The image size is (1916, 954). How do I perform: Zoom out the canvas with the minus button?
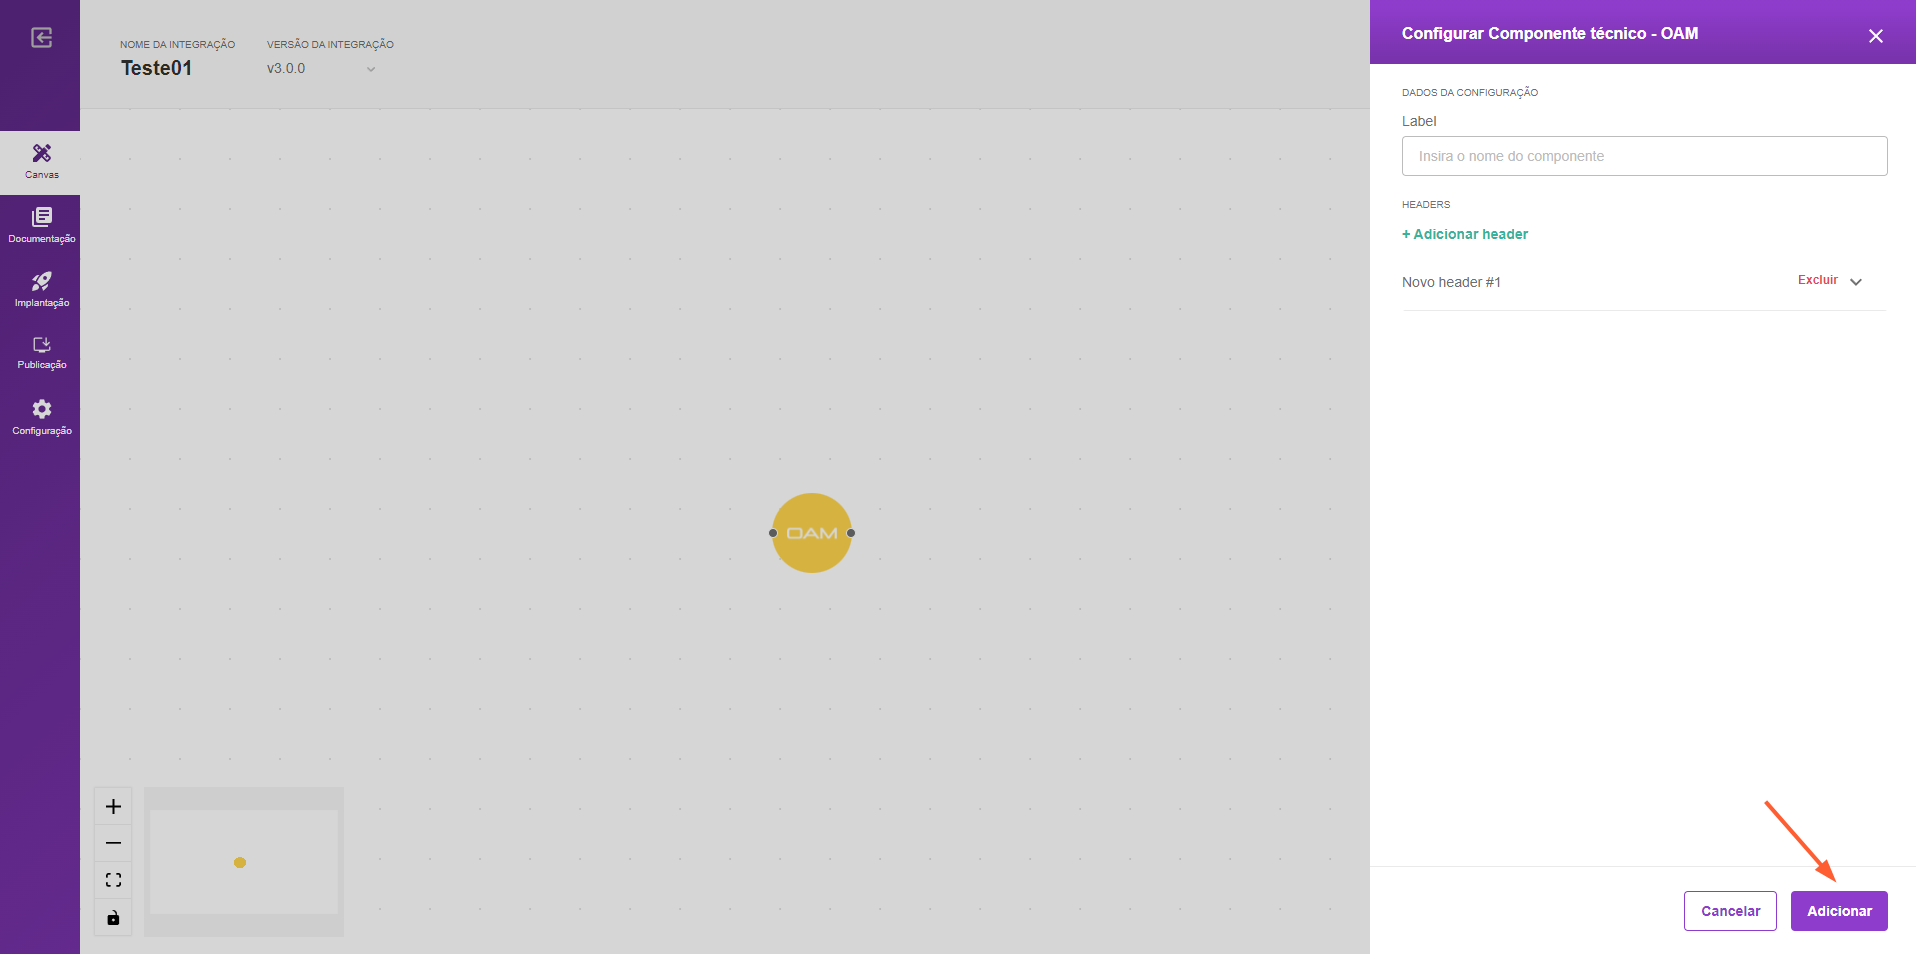(113, 843)
